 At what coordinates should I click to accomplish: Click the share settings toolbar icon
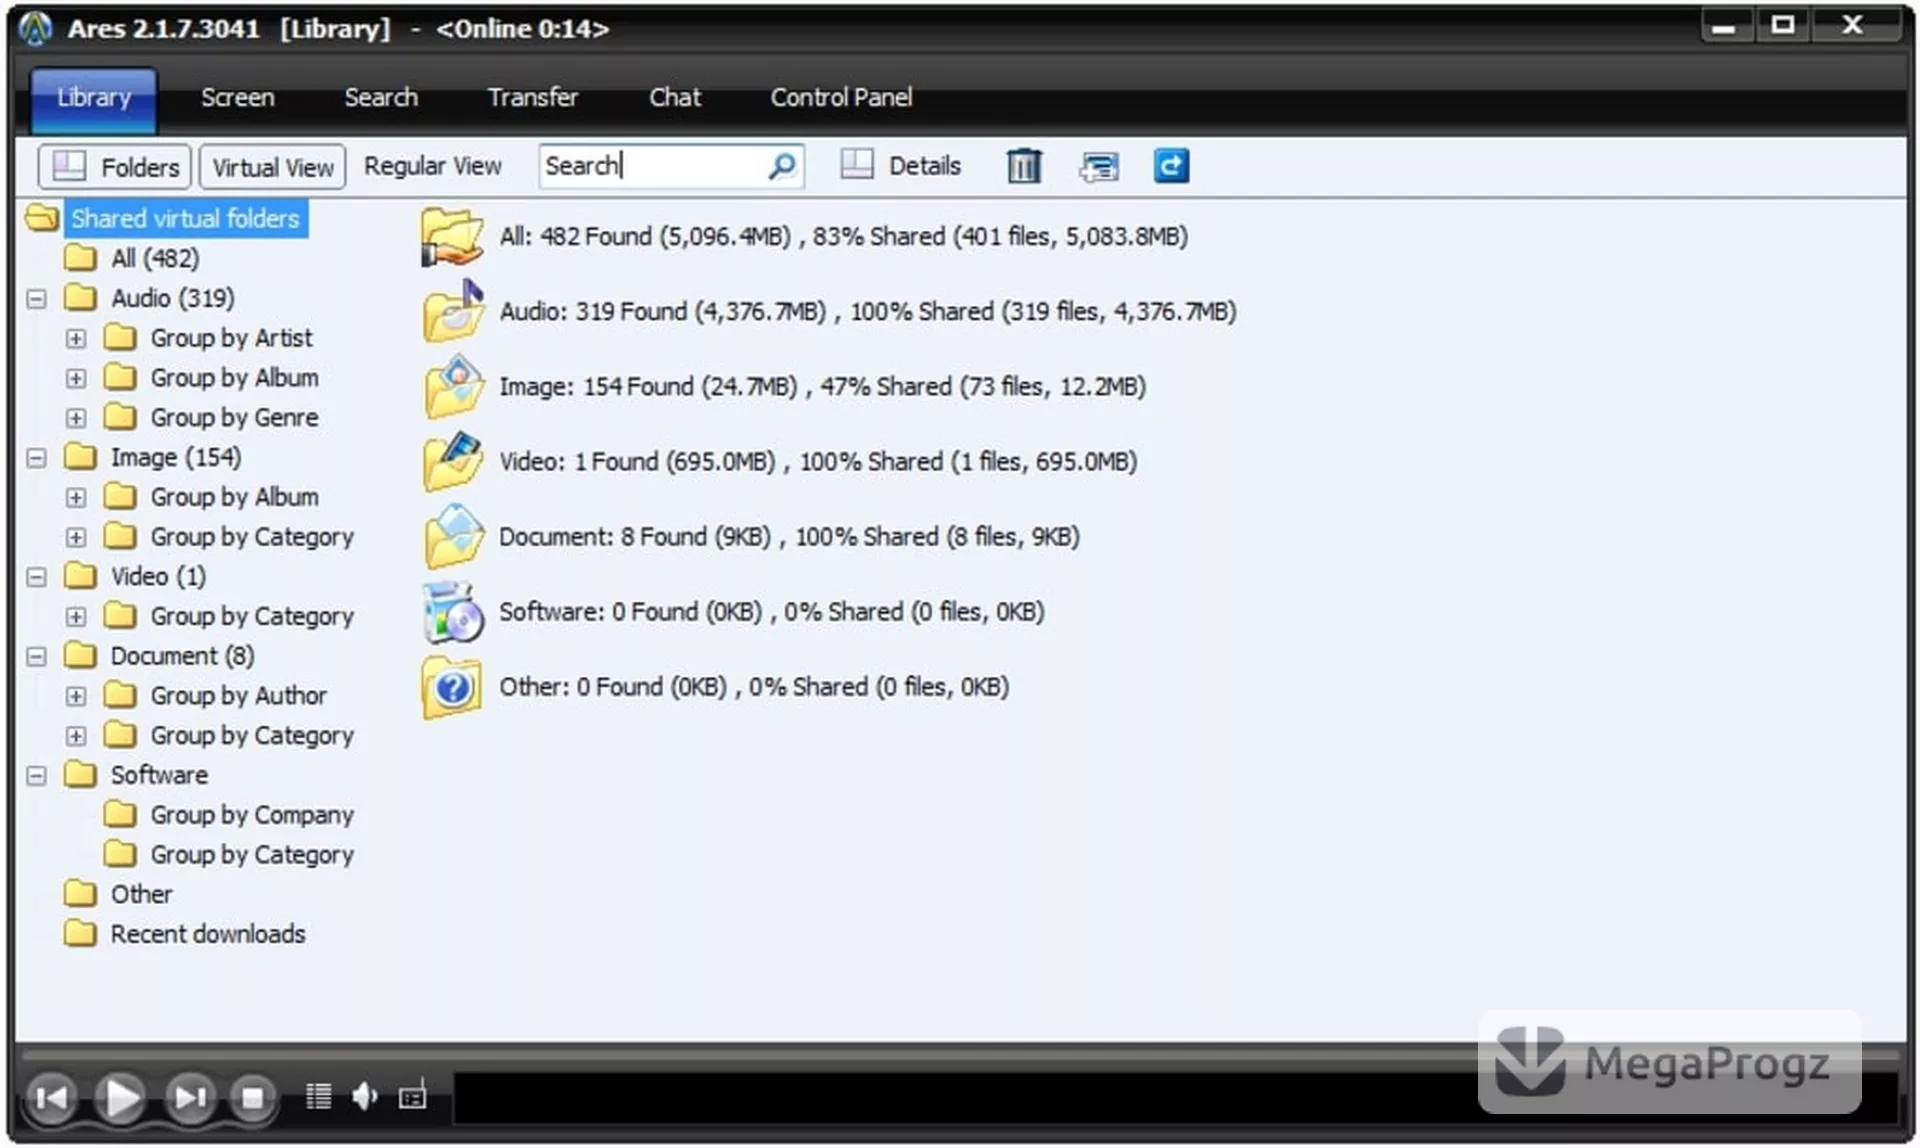[1099, 166]
